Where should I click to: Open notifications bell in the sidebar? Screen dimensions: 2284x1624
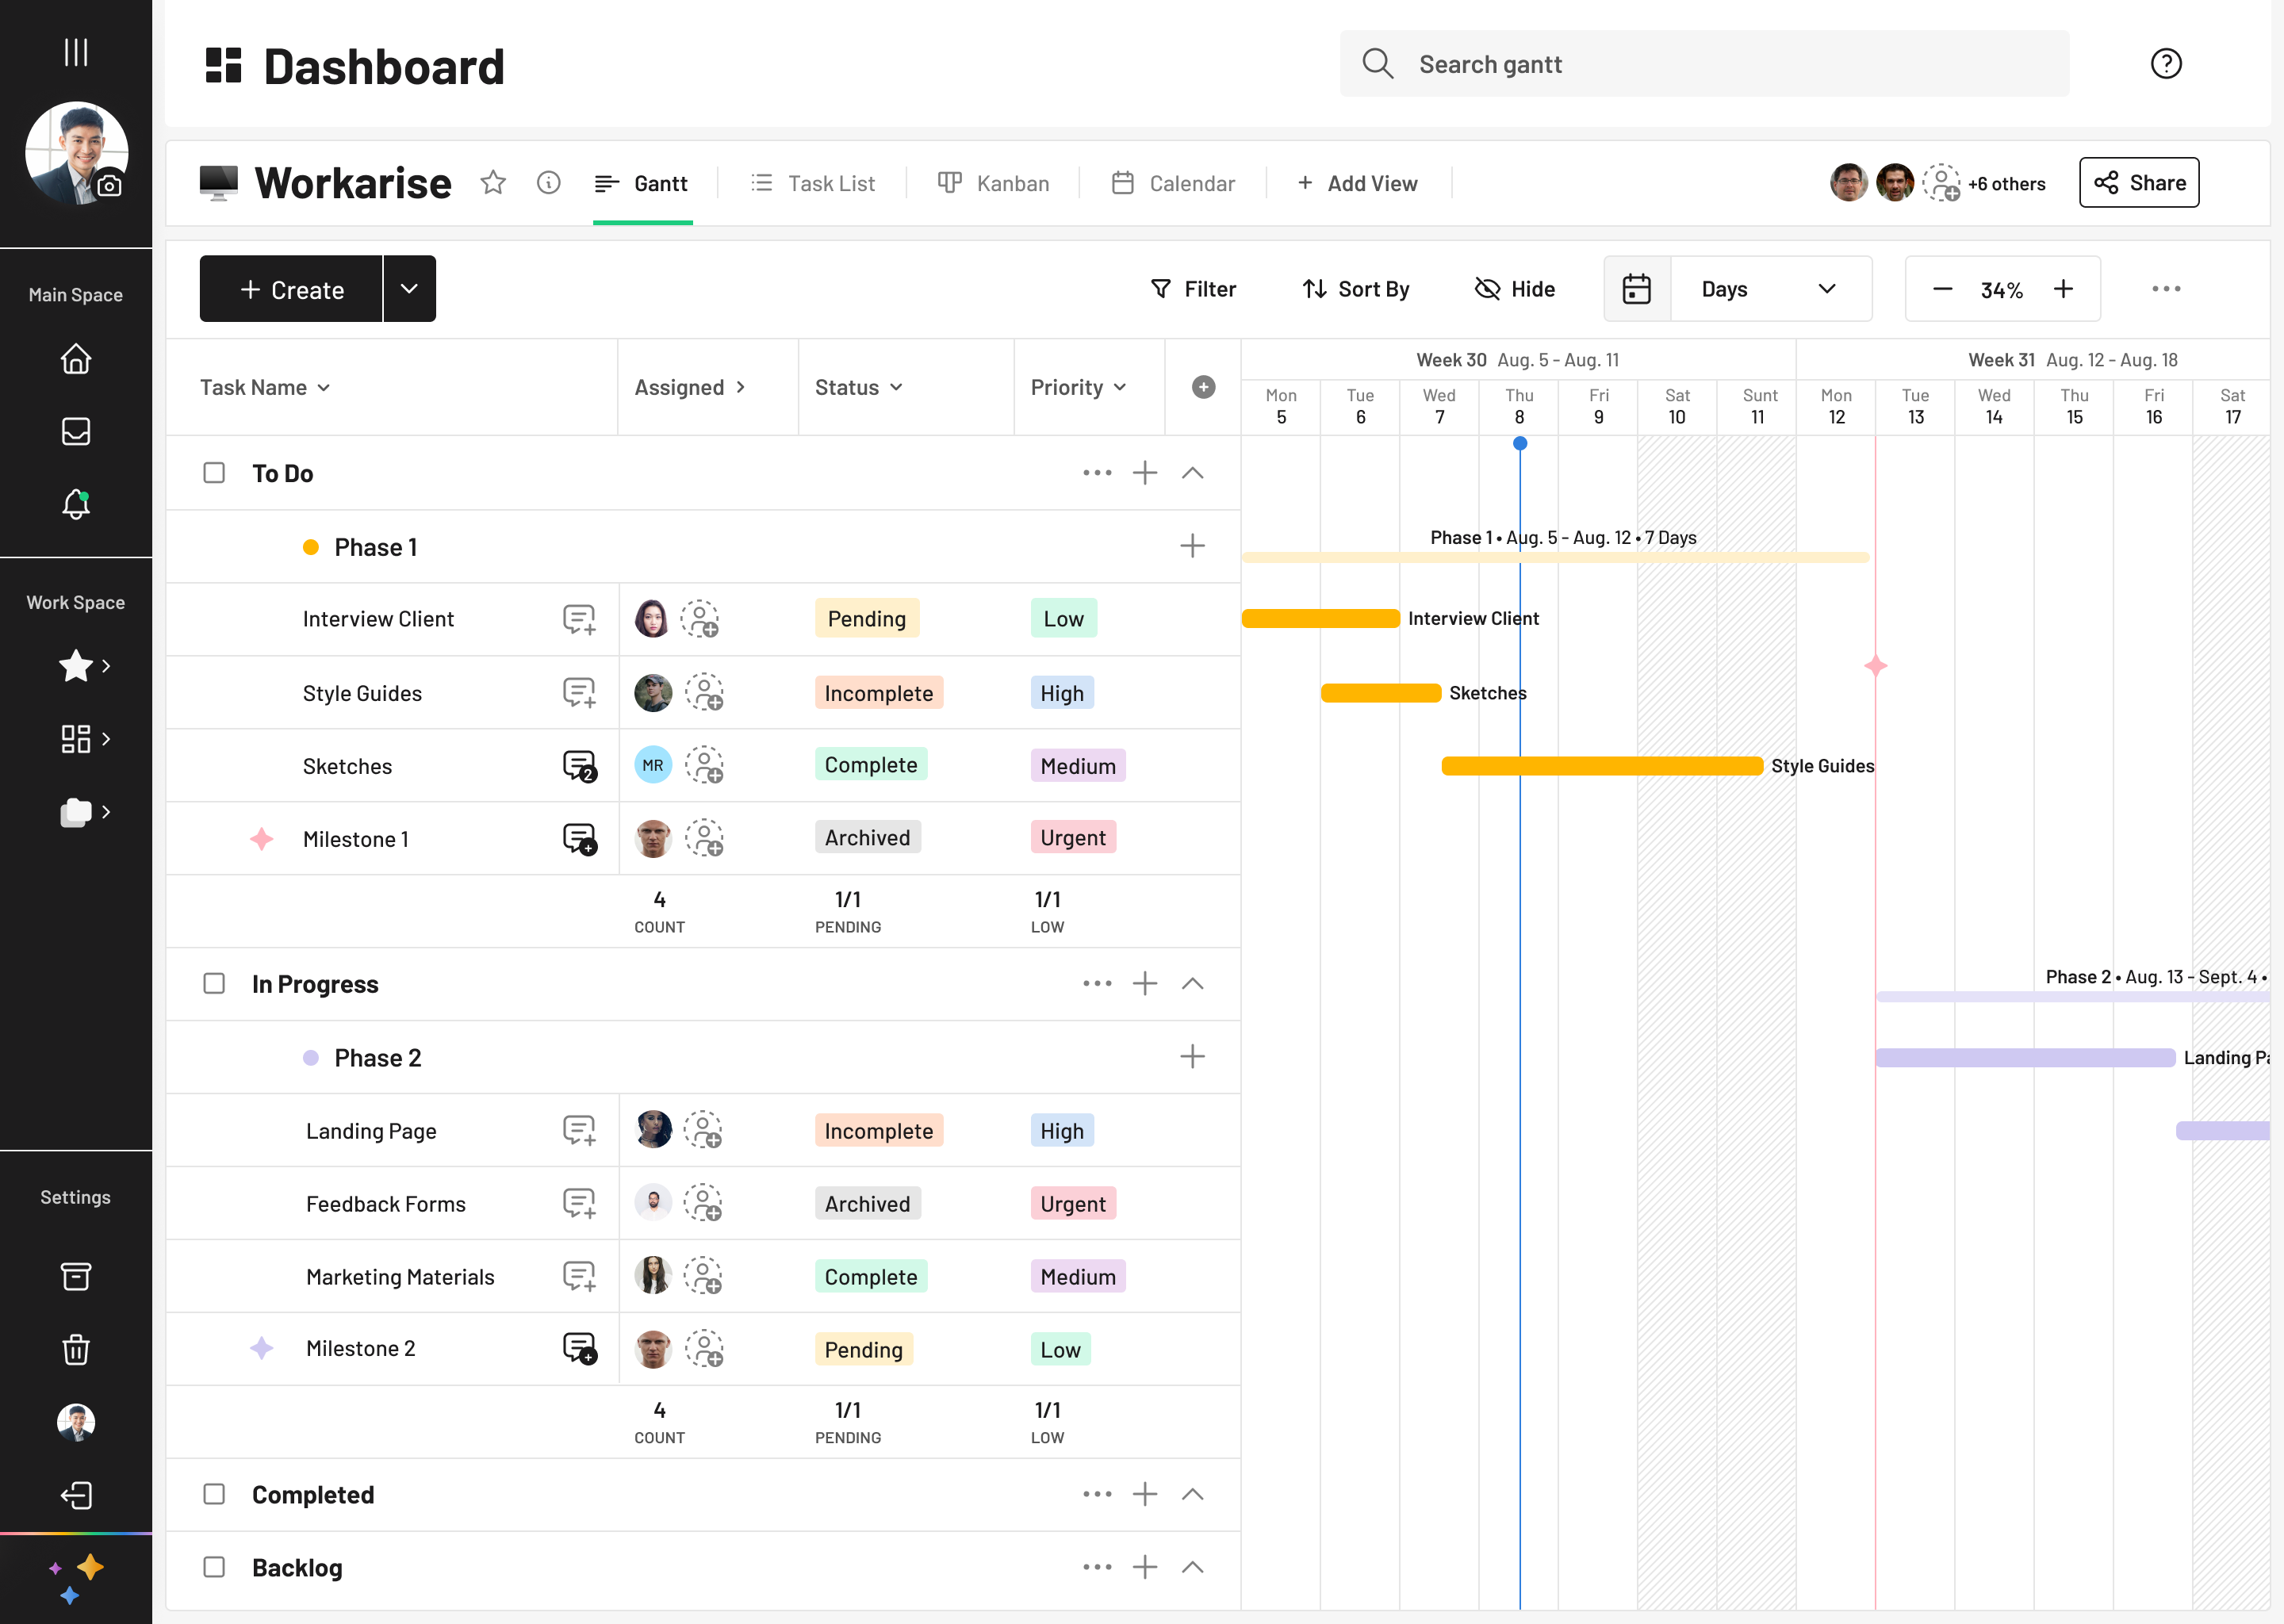pyautogui.click(x=76, y=503)
